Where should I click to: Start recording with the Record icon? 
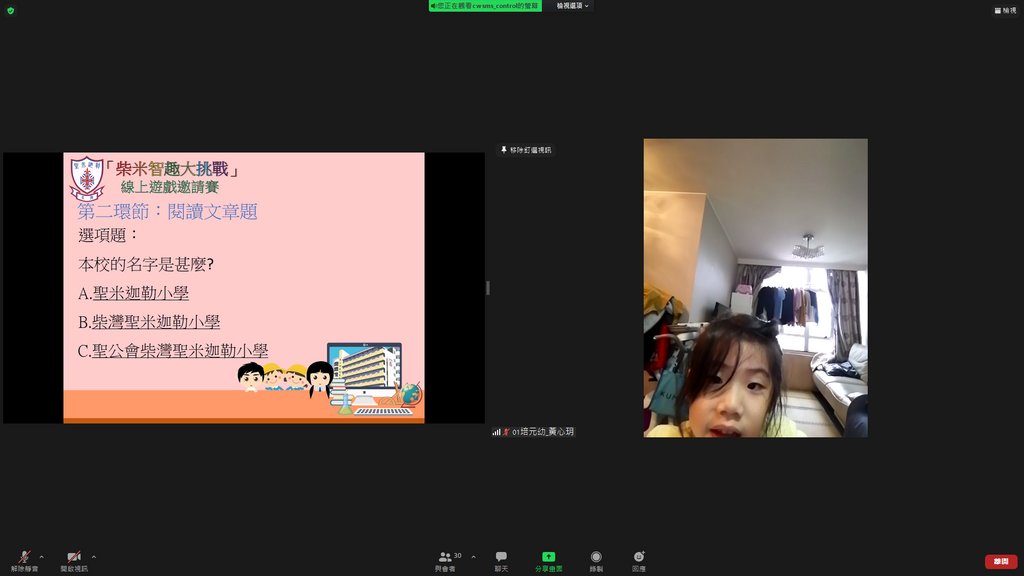coord(596,557)
